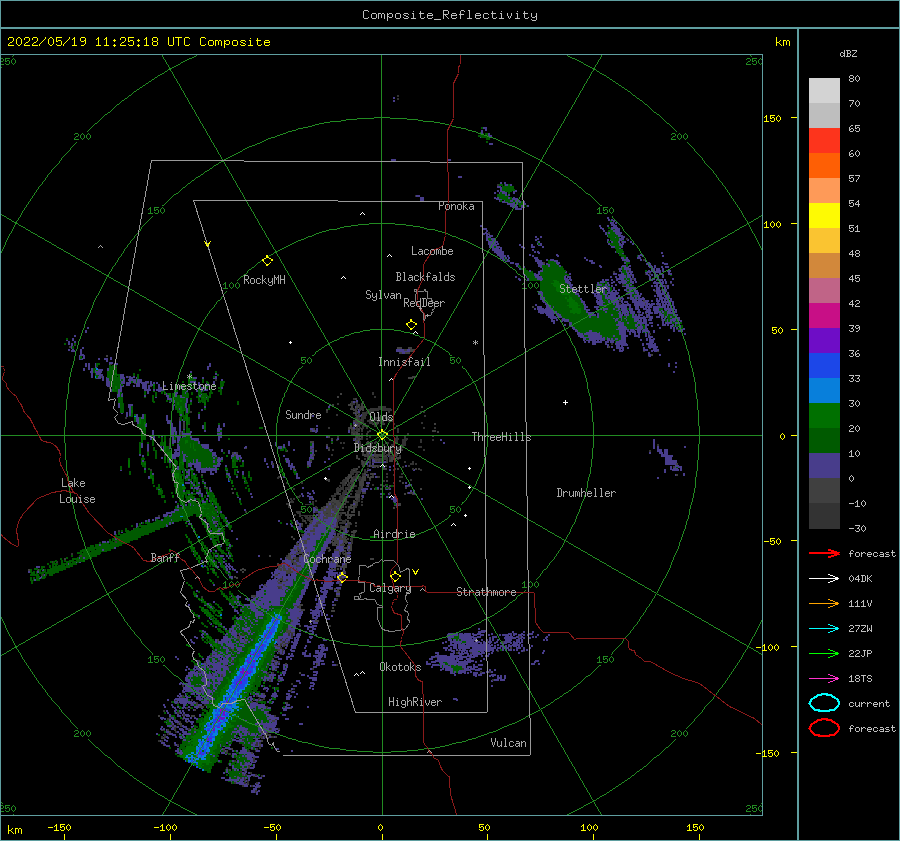Click the white 04DK arrow icon
Image resolution: width=900 pixels, height=841 pixels.
(x=824, y=578)
